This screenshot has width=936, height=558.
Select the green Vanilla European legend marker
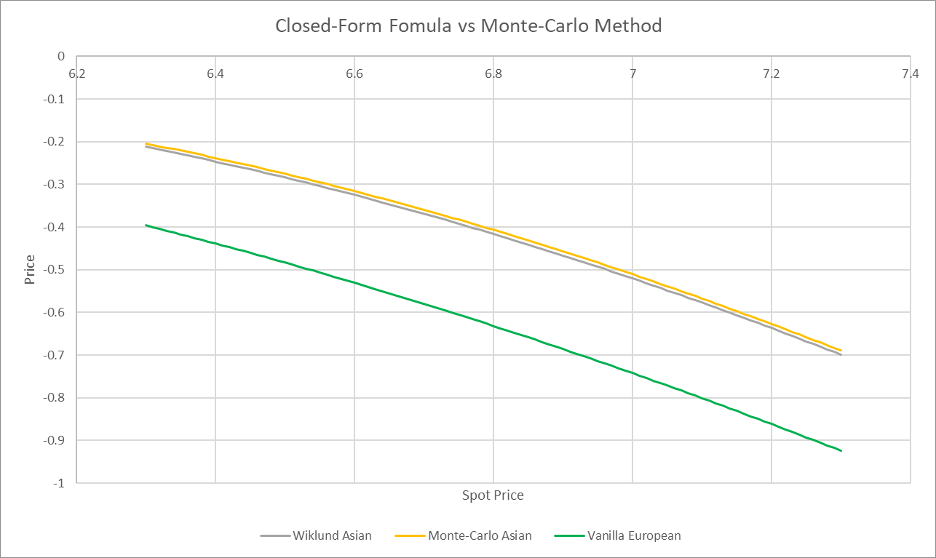coord(569,536)
